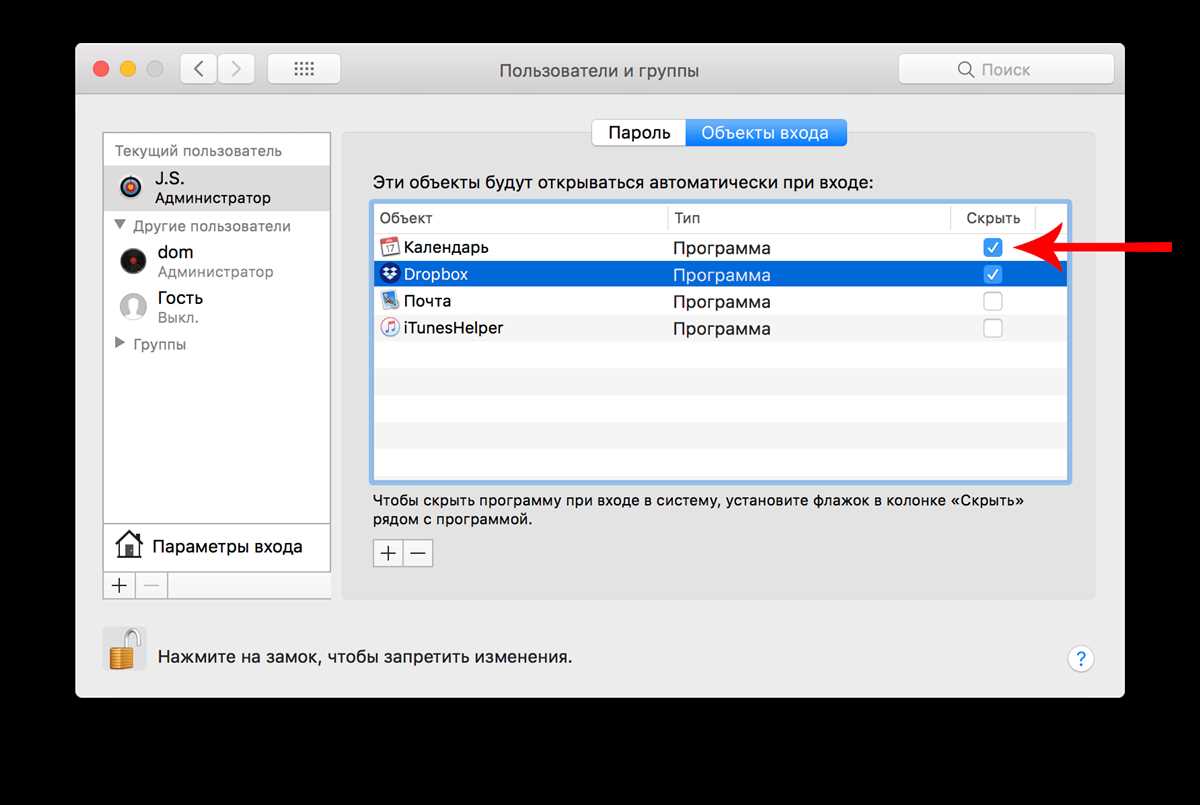Switch to the Пароль tab
The width and height of the screenshot is (1200, 805).
pos(639,132)
